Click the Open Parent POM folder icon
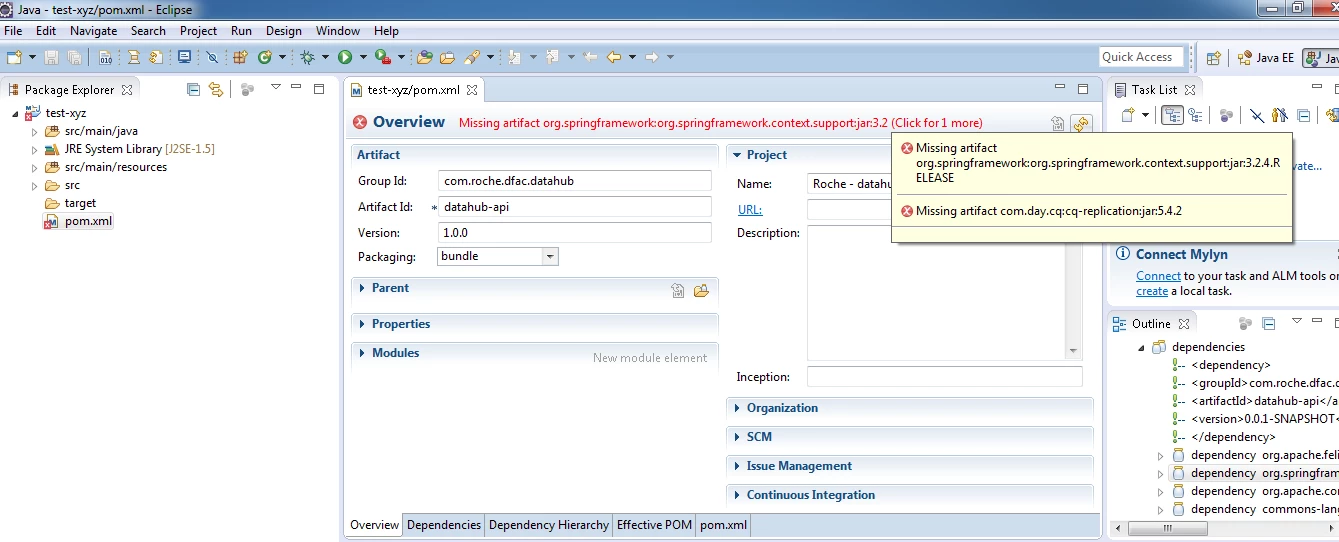The image size is (1339, 542). tap(701, 291)
